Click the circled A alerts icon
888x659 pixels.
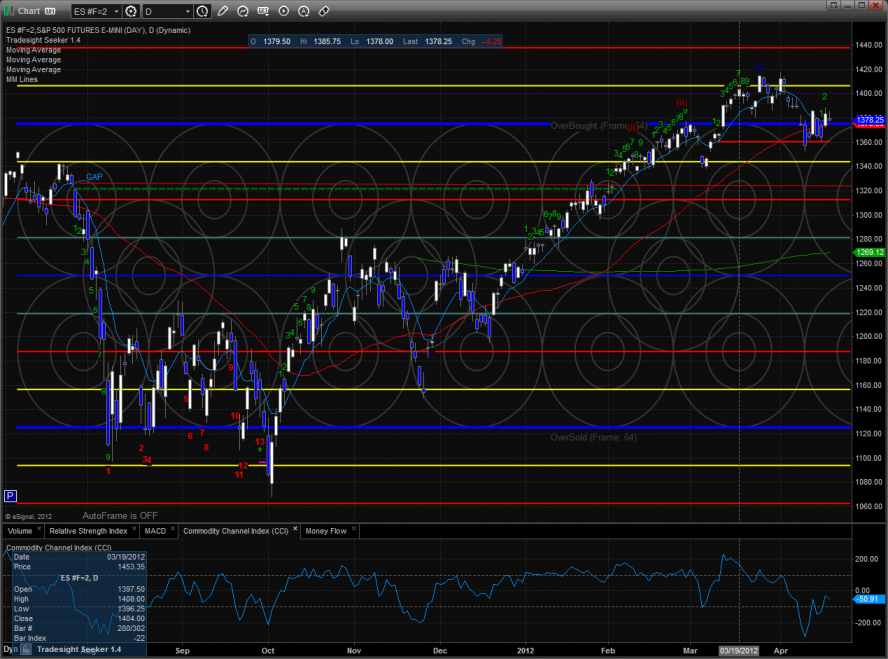pyautogui.click(x=304, y=12)
